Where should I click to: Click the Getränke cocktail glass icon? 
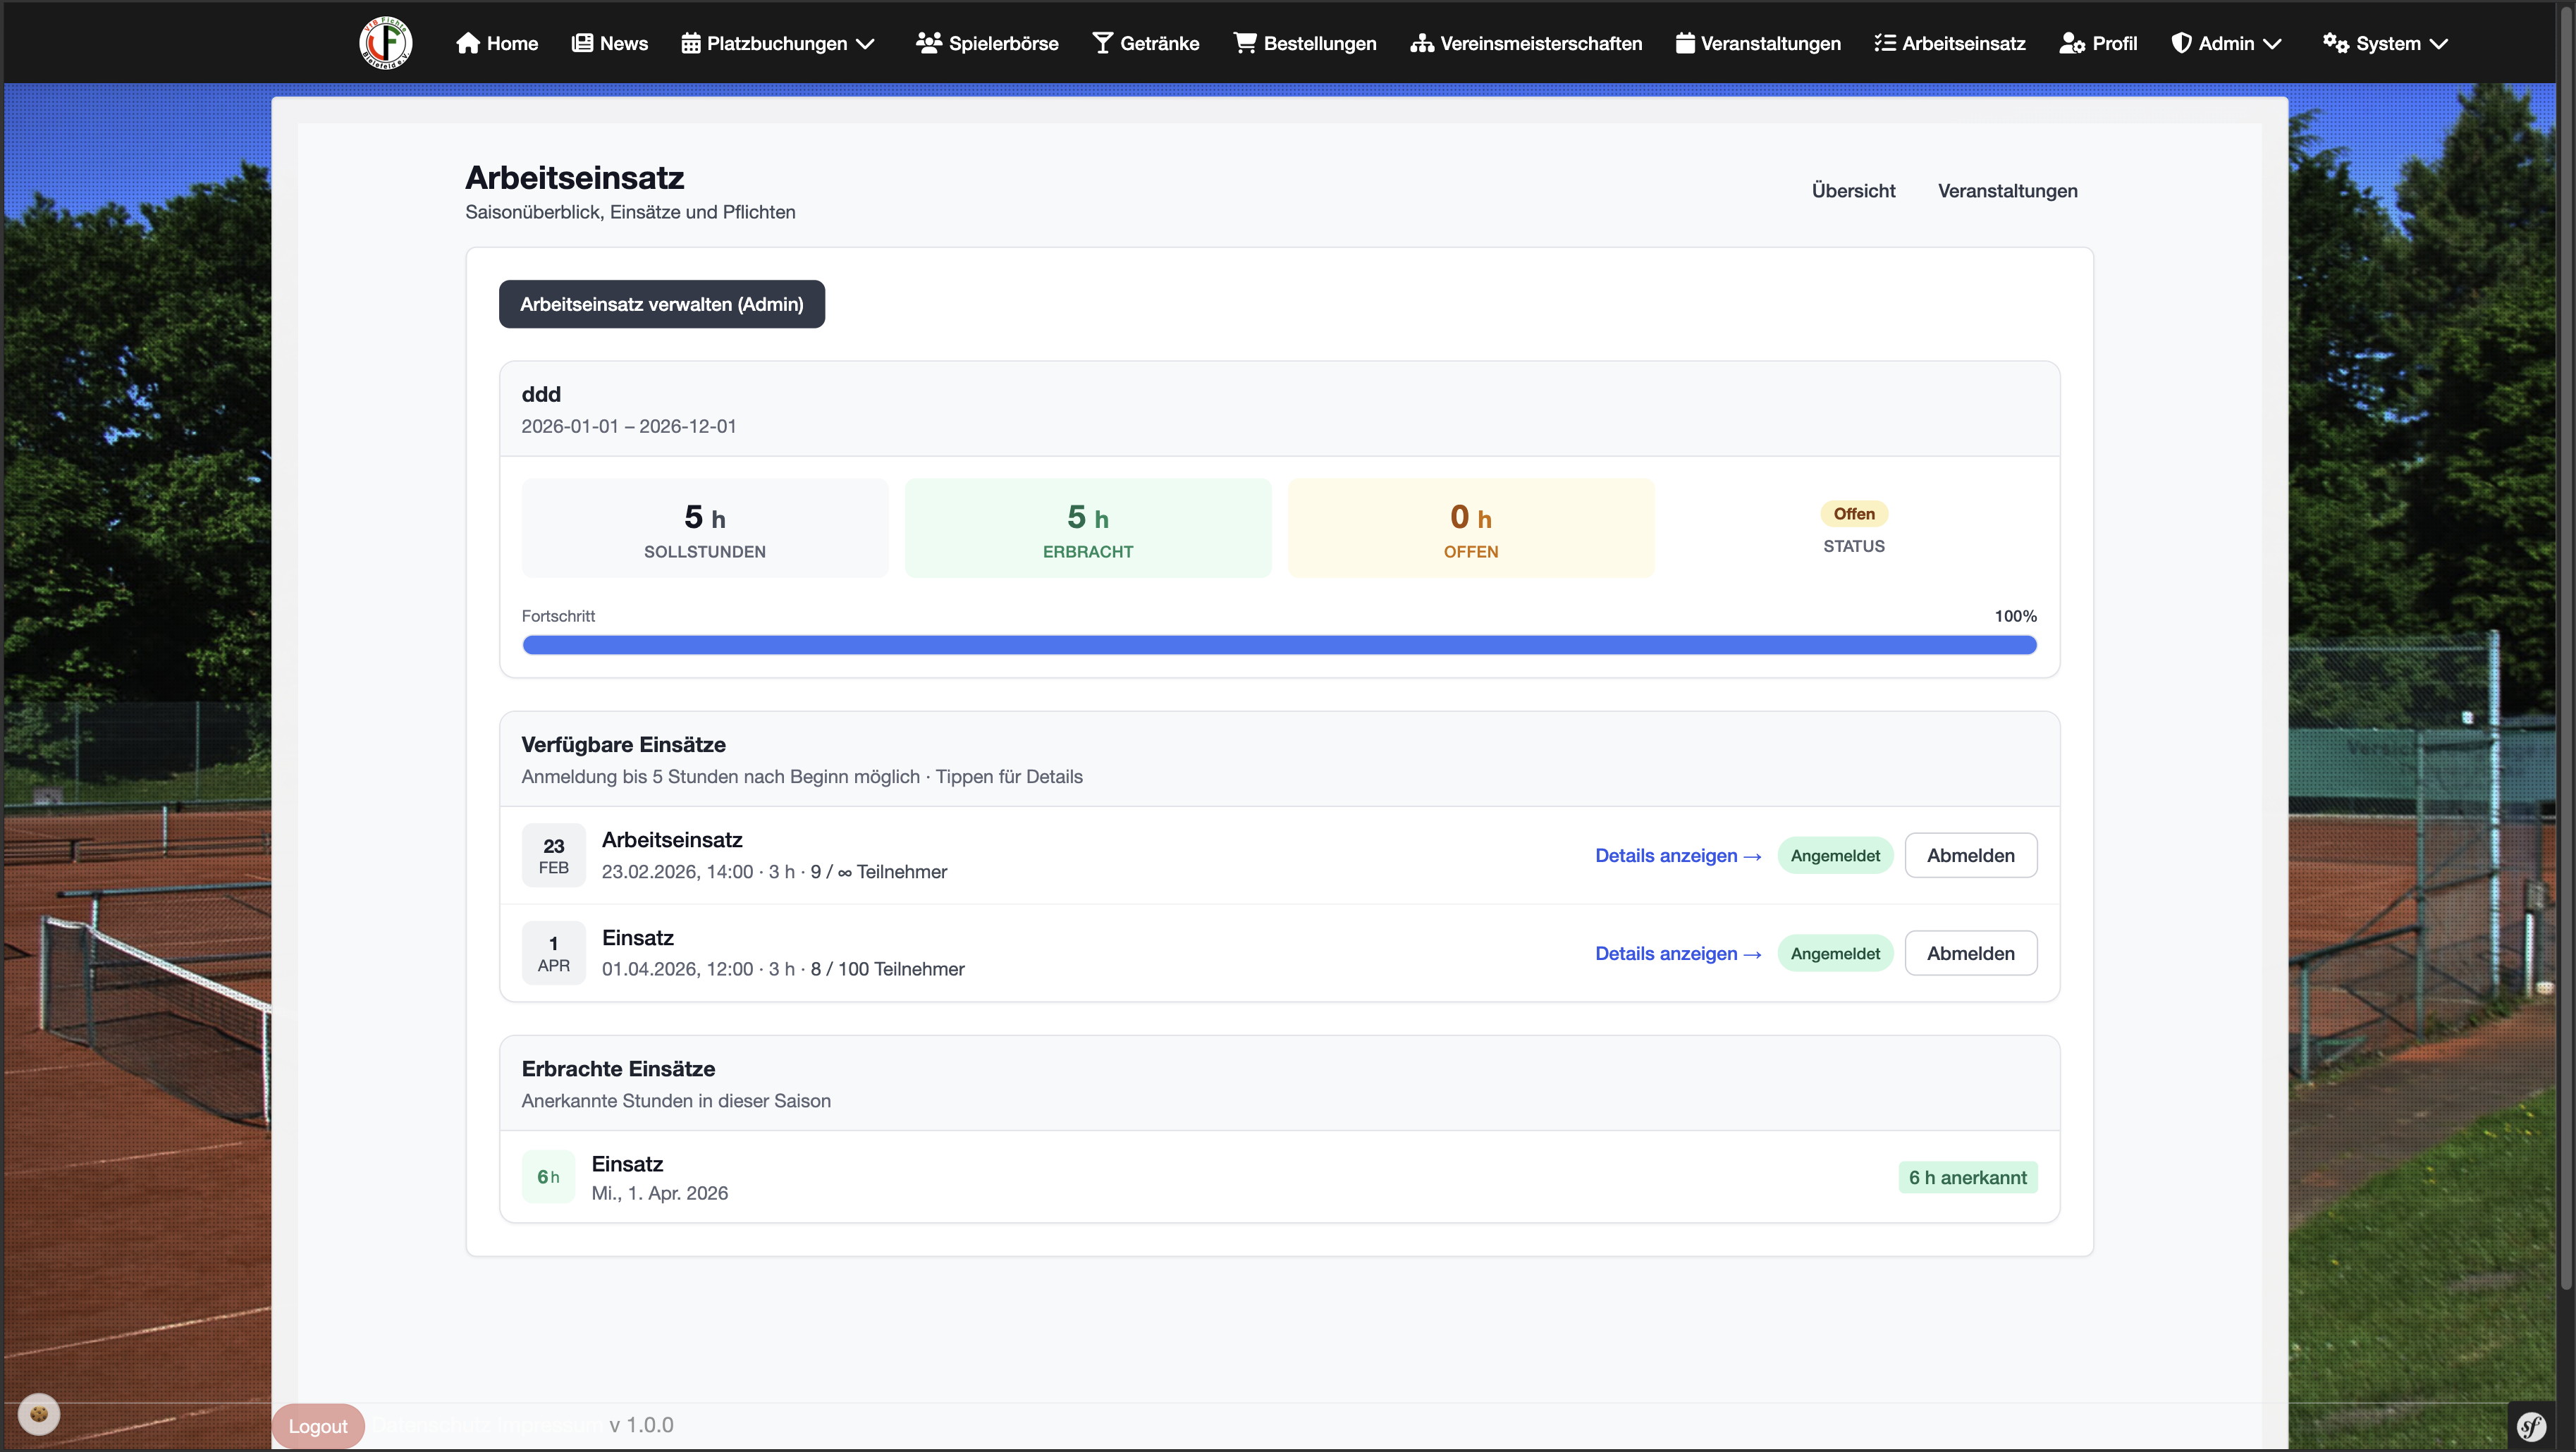point(1102,43)
